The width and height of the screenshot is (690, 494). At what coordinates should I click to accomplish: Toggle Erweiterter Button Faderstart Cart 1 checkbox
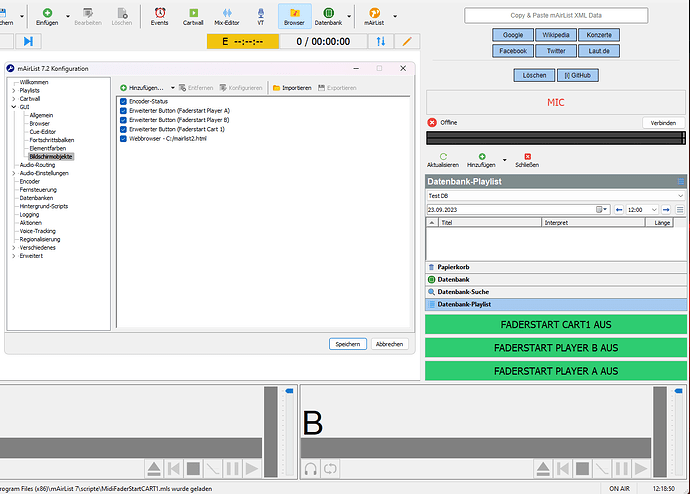tap(123, 129)
